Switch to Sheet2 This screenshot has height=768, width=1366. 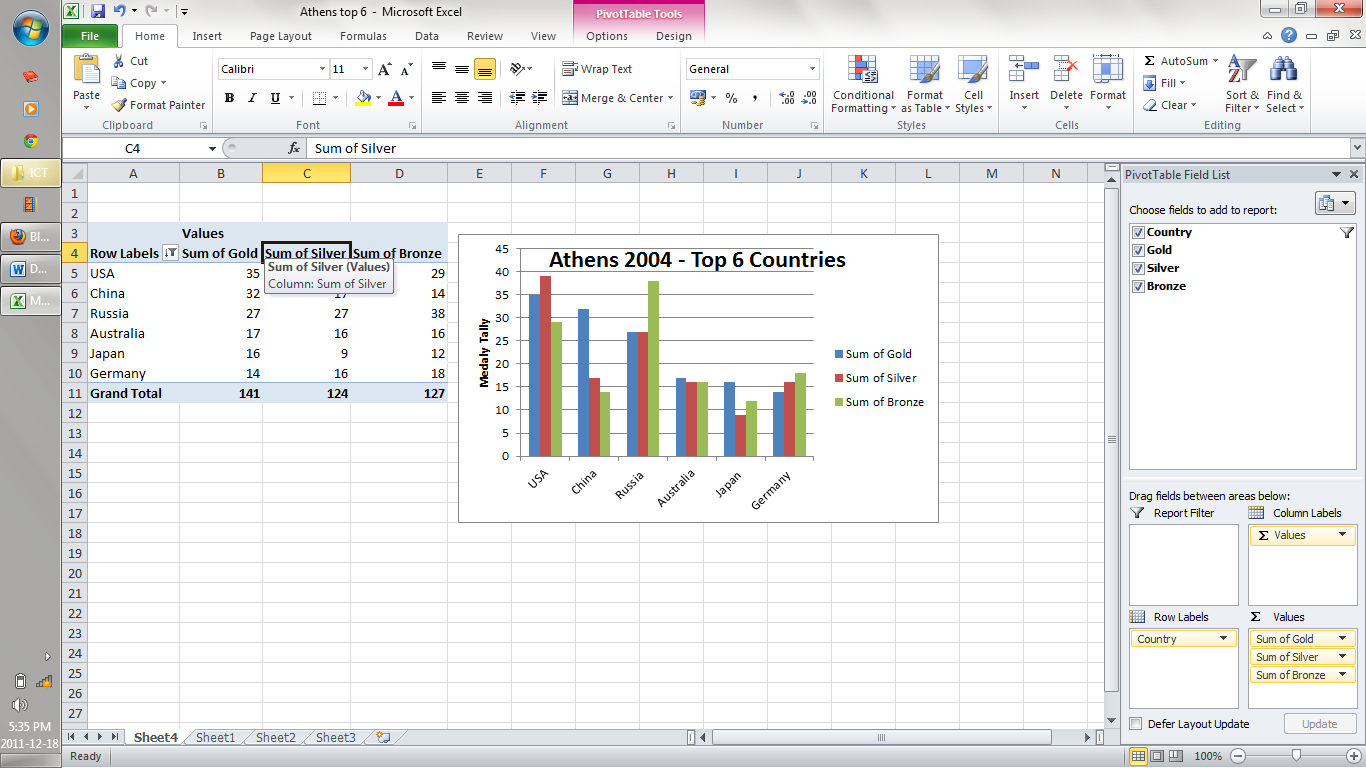click(273, 737)
